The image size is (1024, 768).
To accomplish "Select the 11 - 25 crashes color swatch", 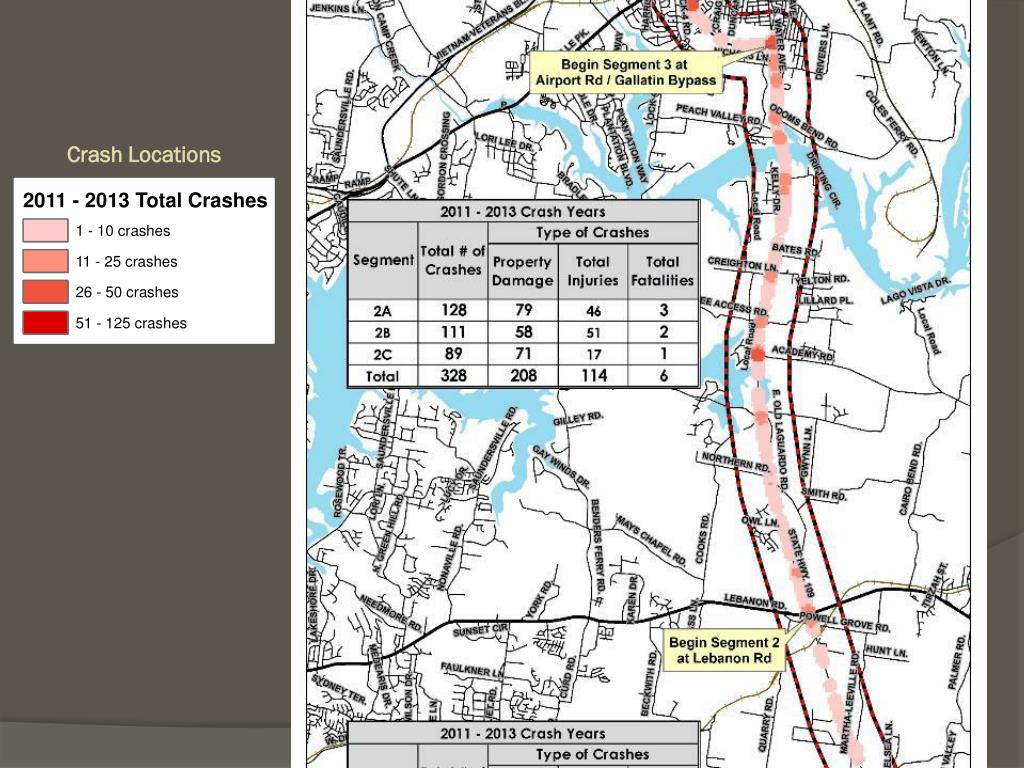I will point(45,261).
